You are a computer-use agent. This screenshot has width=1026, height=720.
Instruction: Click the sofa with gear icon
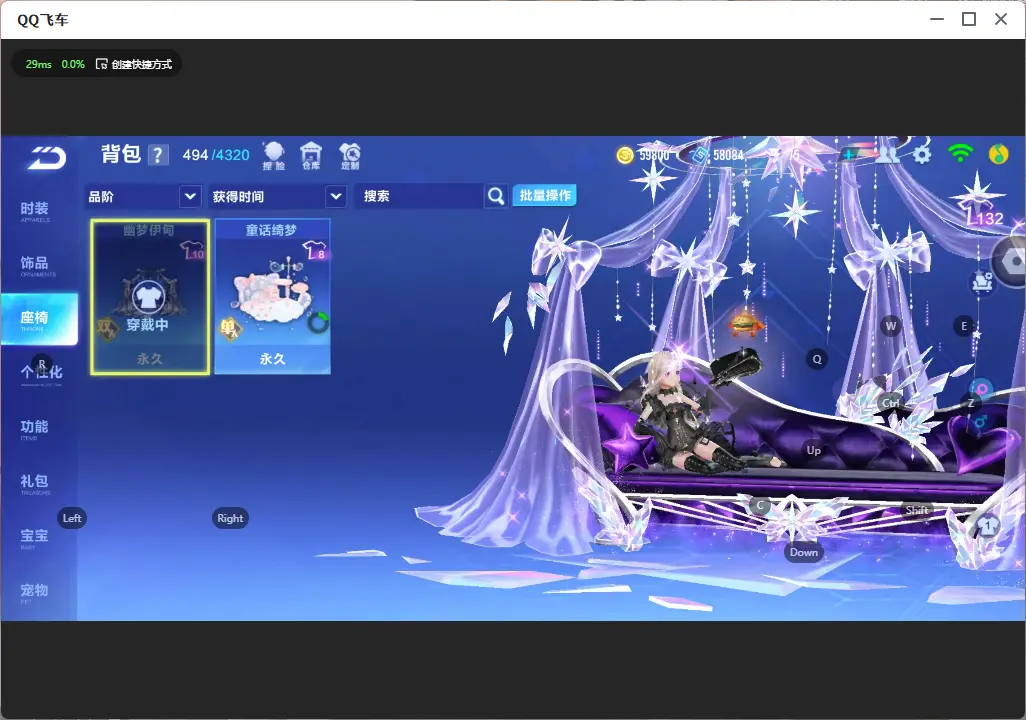tap(982, 282)
